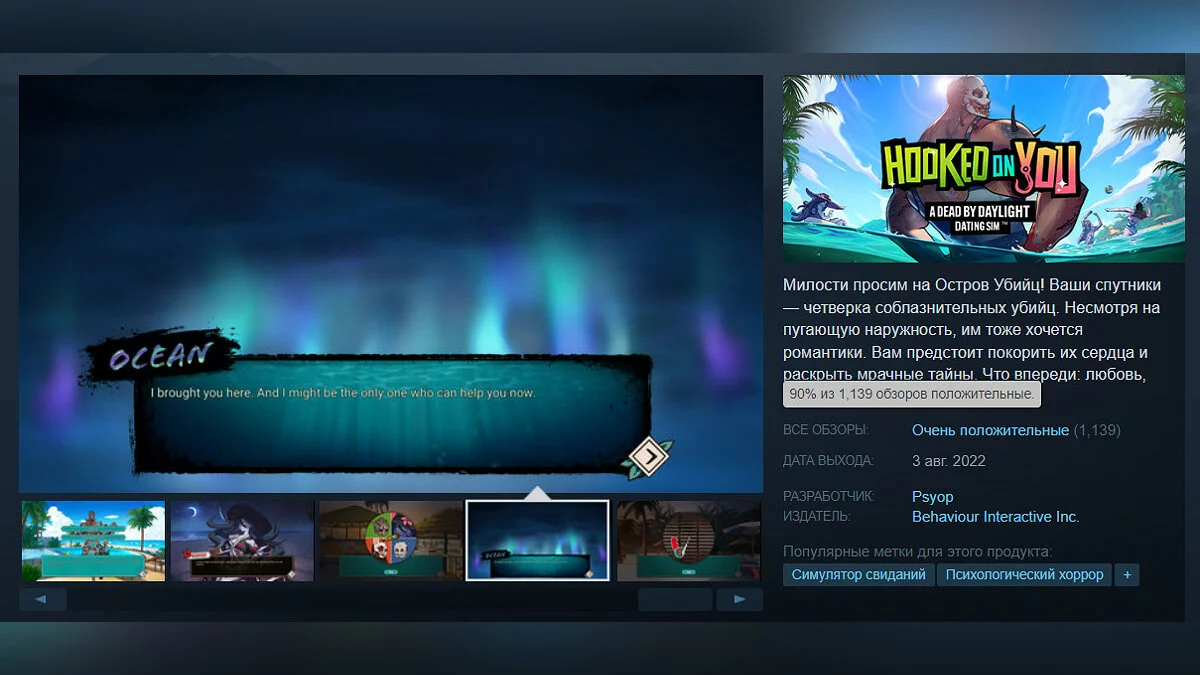Click the 'РАЗРАБОТЧИК:' label
Image resolution: width=1200 pixels, height=675 pixels.
[829, 496]
